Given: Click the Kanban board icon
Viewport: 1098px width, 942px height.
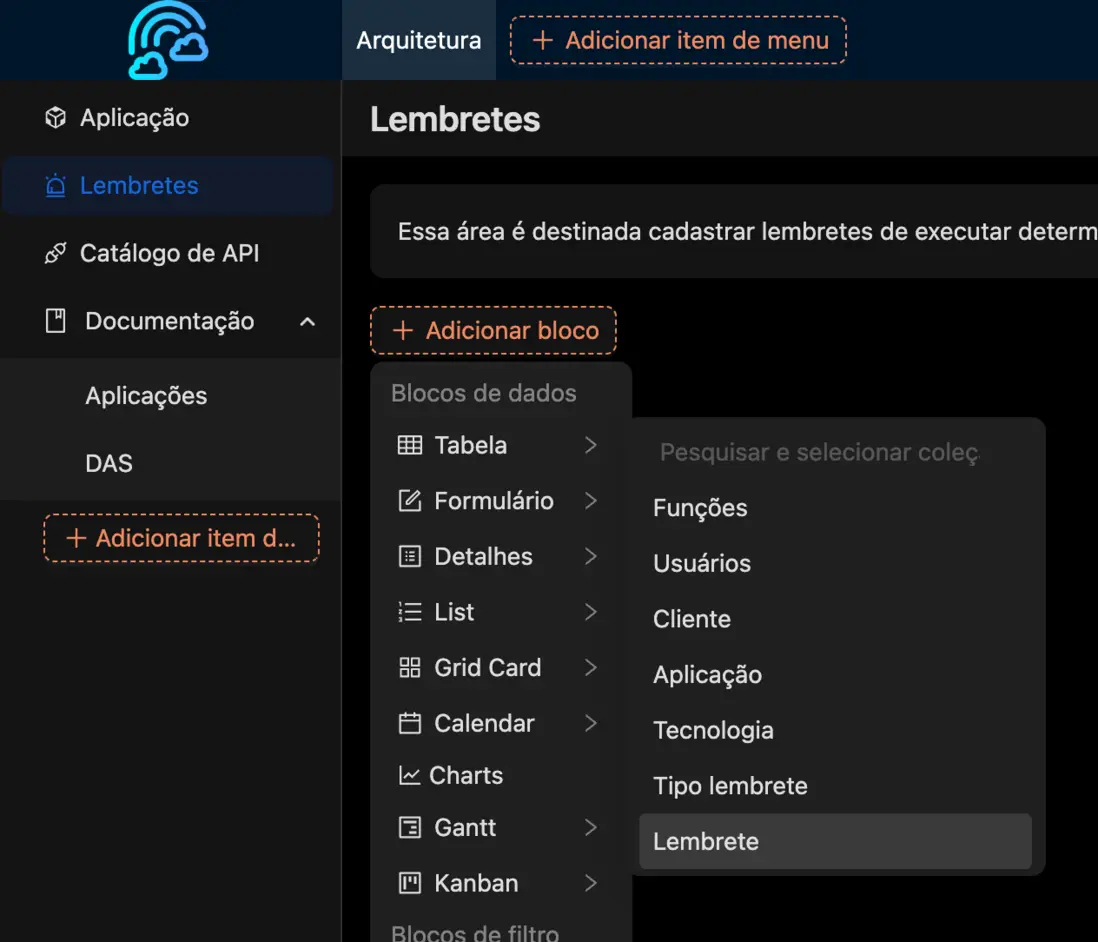Looking at the screenshot, I should [410, 883].
